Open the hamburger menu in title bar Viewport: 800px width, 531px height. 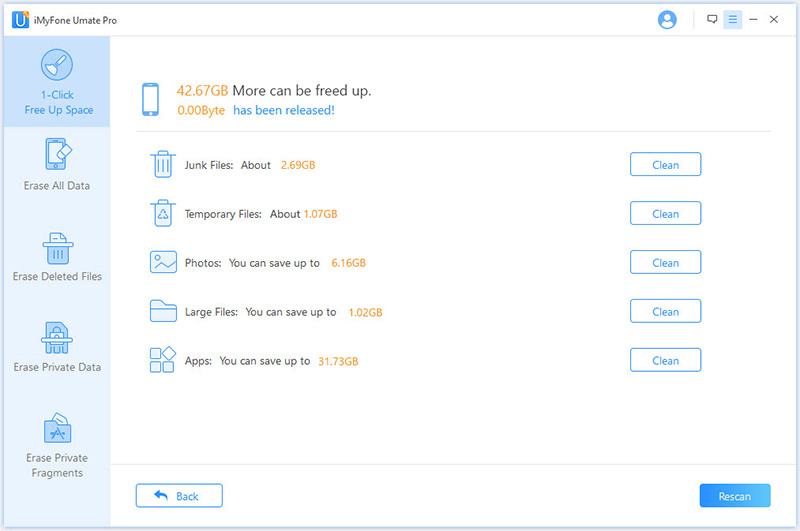[732, 20]
